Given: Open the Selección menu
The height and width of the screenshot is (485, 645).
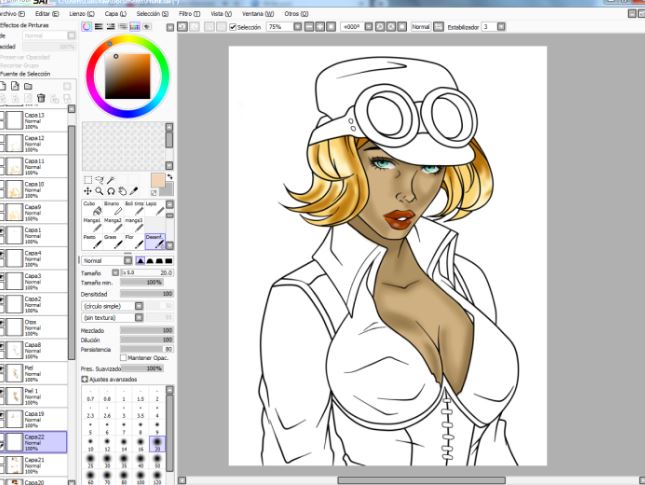Looking at the screenshot, I should coord(152,14).
